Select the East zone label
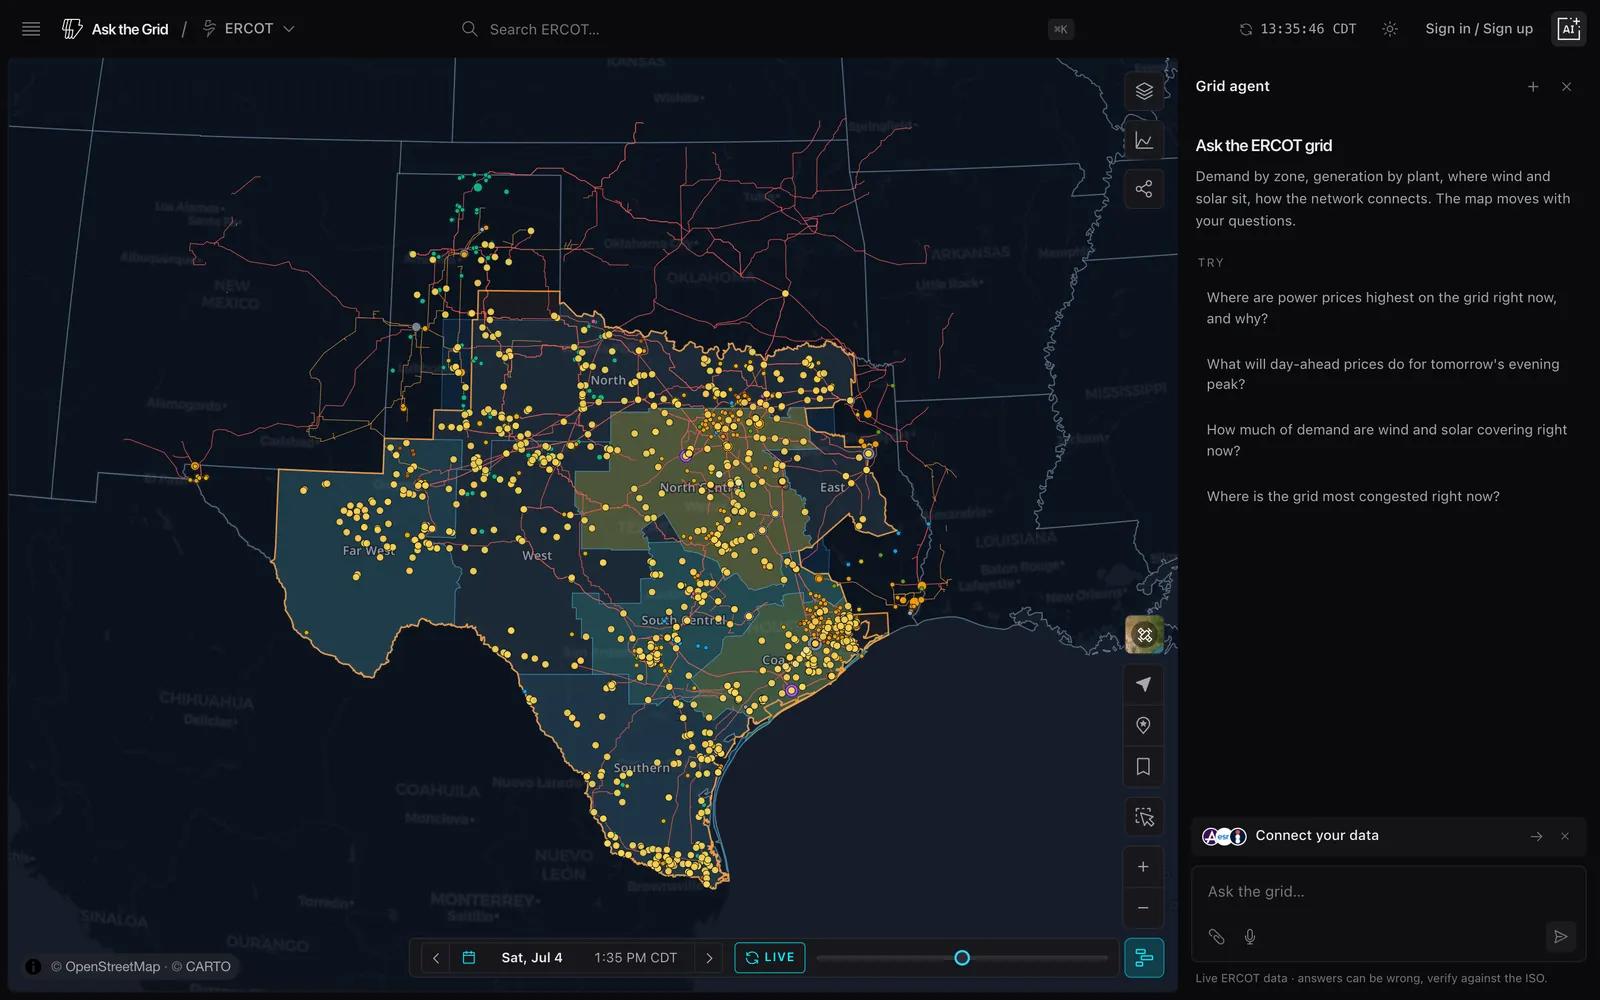Image resolution: width=1600 pixels, height=1000 pixels. pyautogui.click(x=832, y=487)
